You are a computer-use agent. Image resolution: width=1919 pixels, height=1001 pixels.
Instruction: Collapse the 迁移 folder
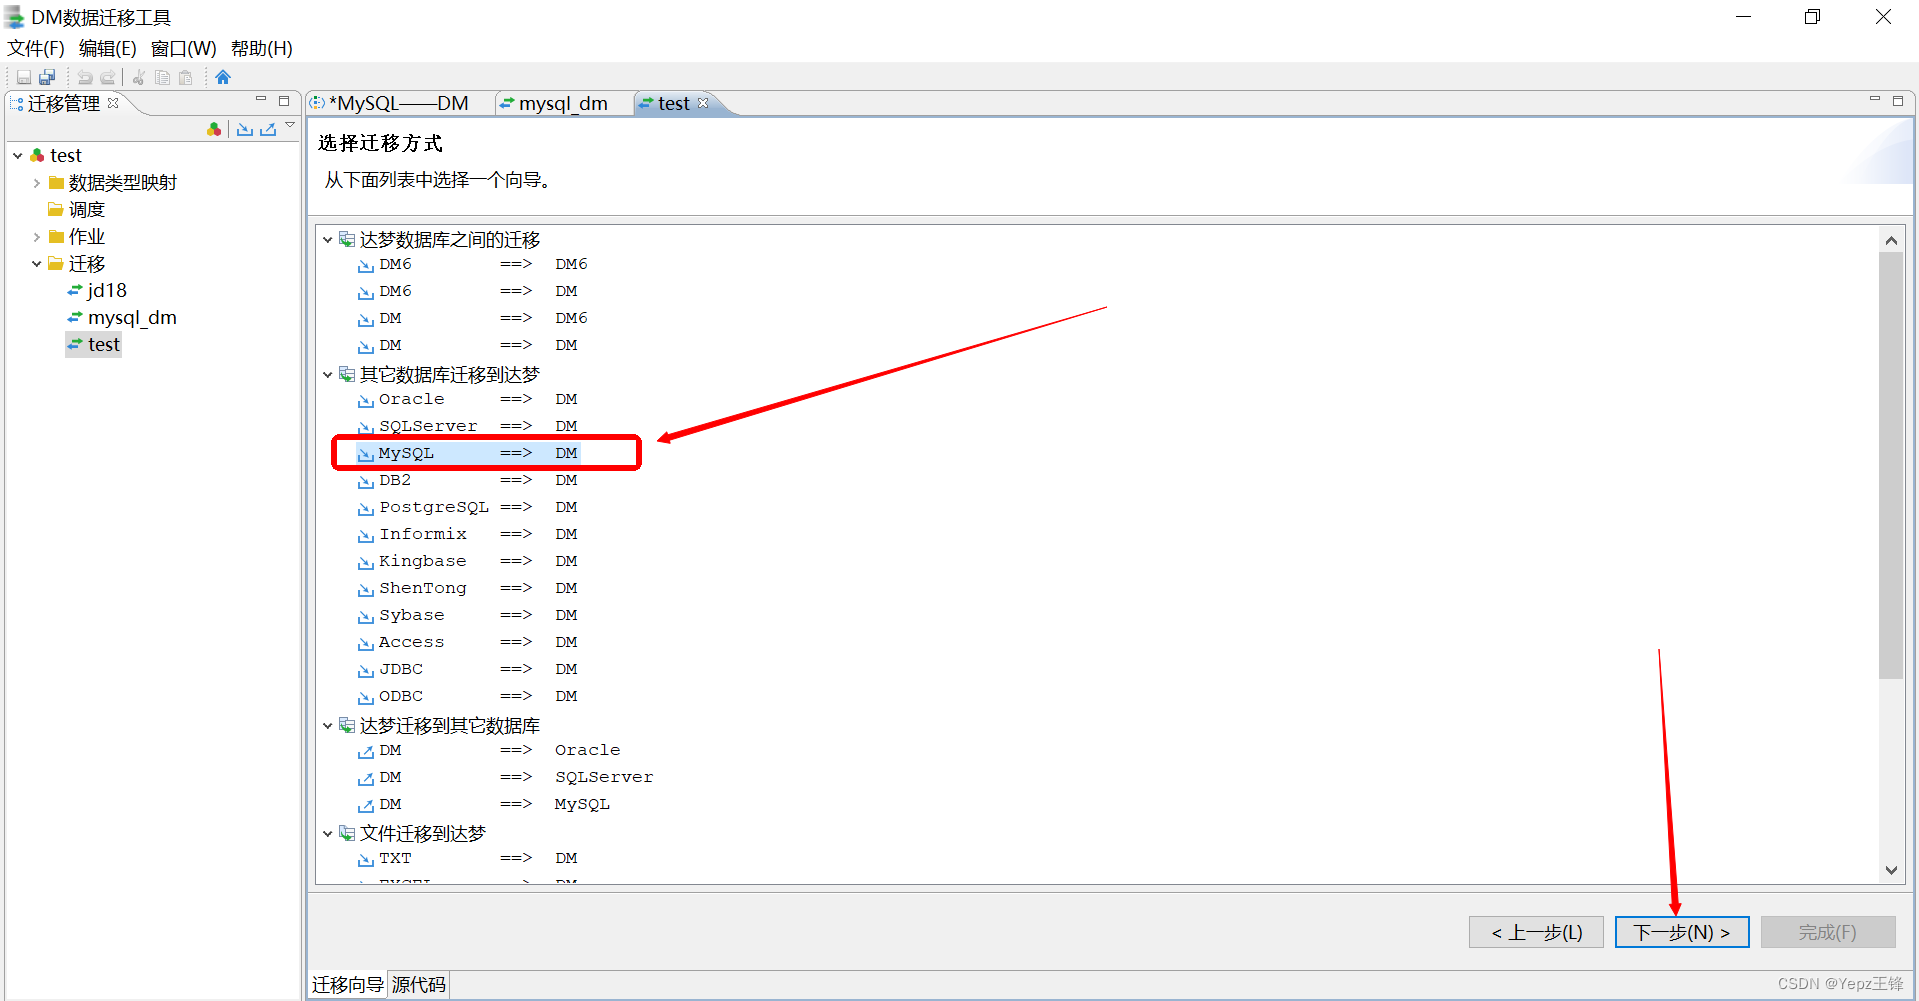tap(37, 264)
